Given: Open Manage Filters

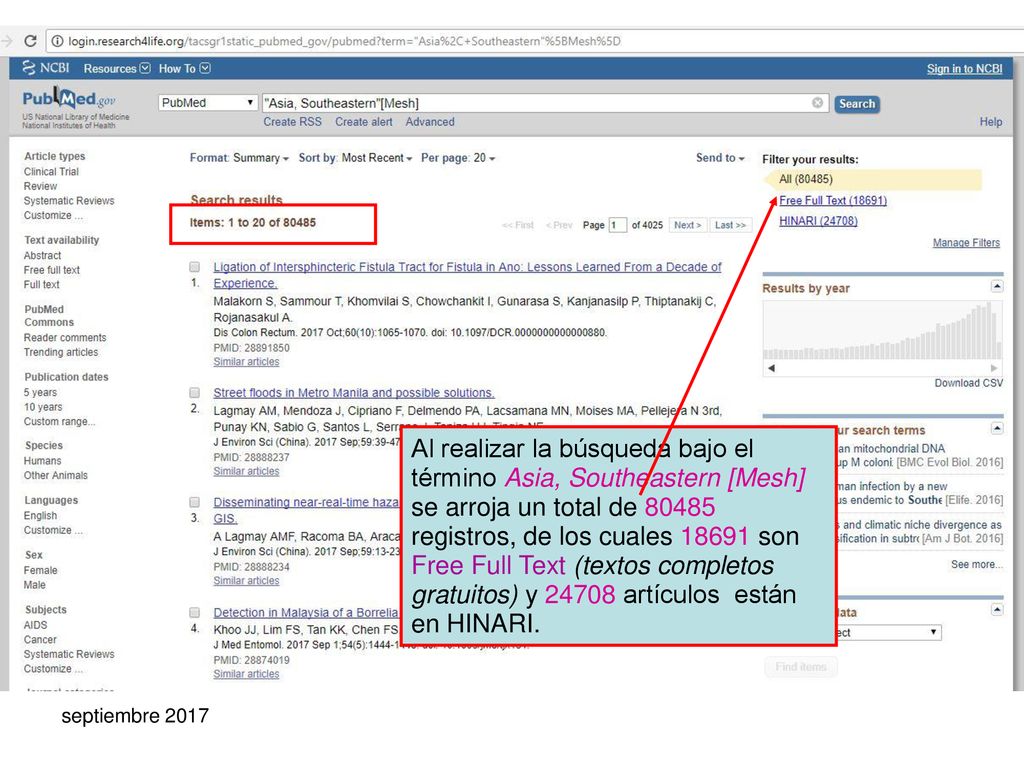Looking at the screenshot, I should pos(966,243).
